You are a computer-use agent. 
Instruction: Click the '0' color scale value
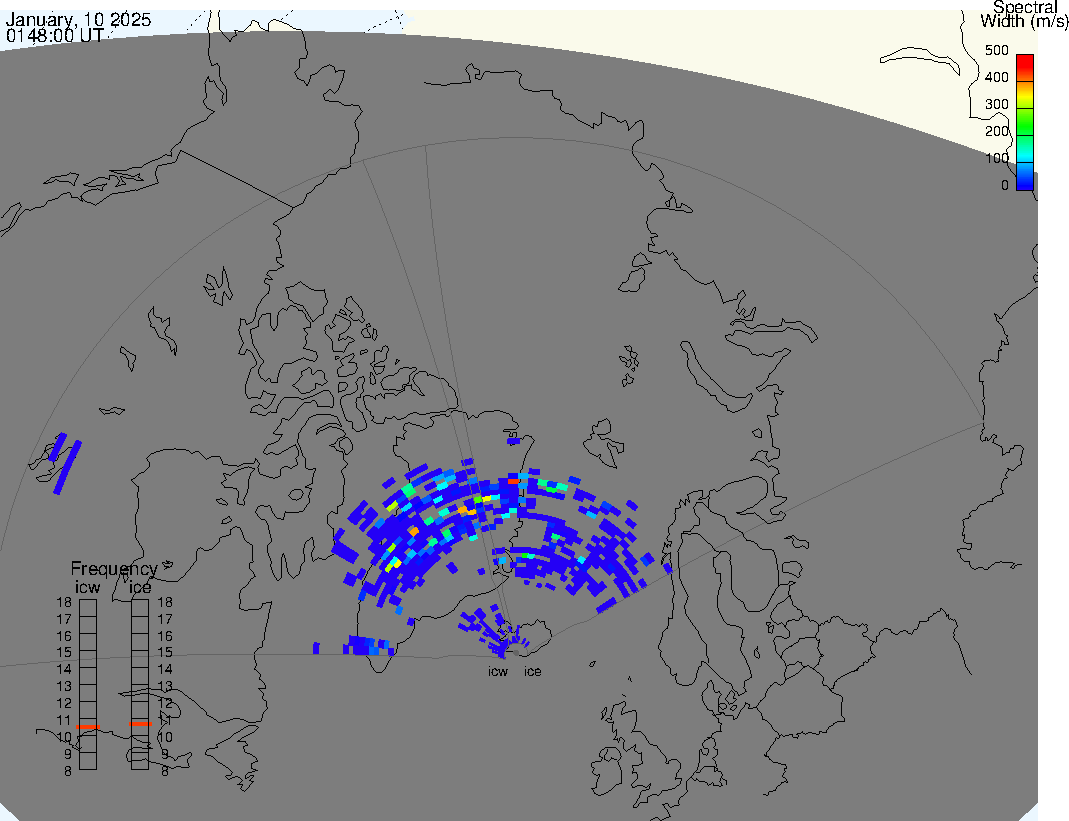point(1004,185)
